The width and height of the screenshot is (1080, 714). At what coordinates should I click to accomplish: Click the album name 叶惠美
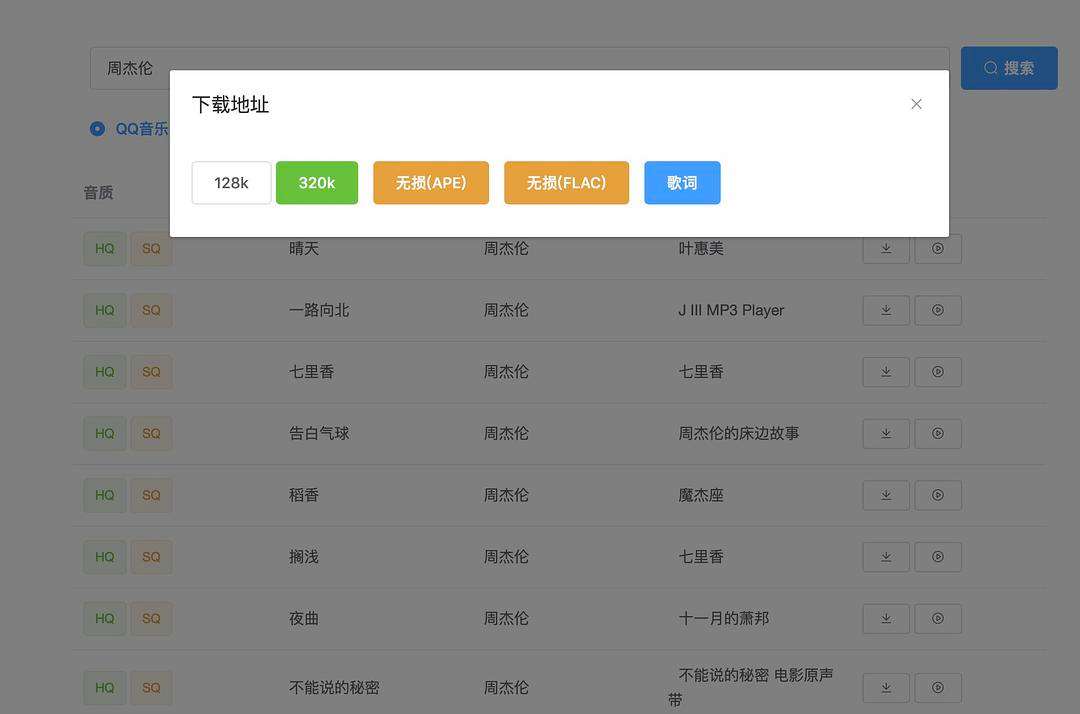700,249
